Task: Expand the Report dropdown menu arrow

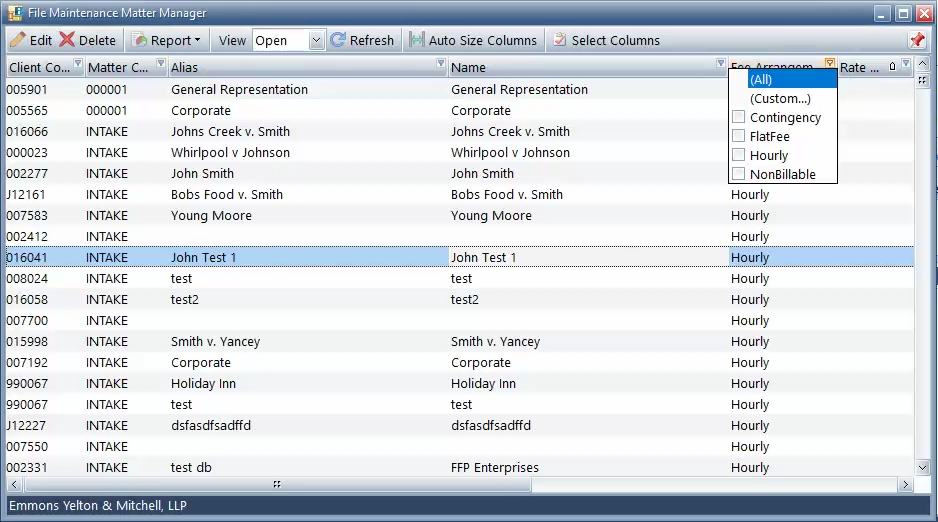Action: click(x=197, y=40)
